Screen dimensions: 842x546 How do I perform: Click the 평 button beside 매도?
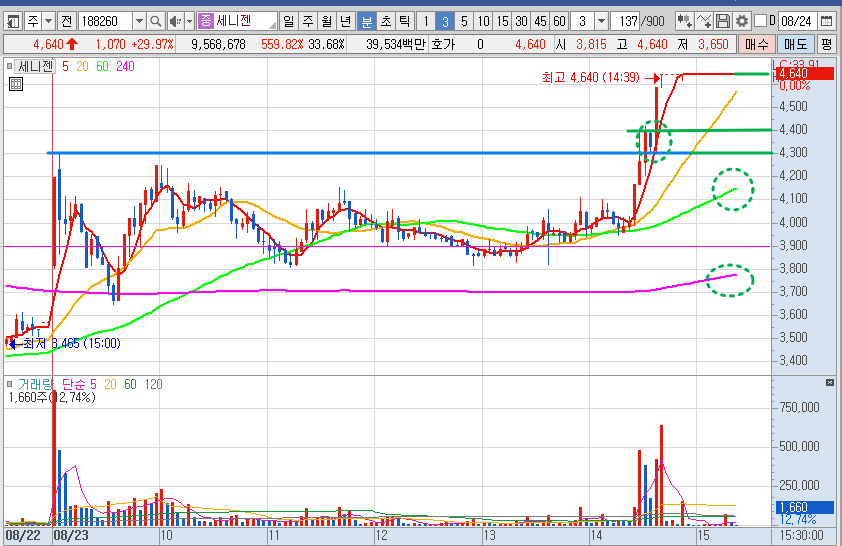(x=826, y=44)
